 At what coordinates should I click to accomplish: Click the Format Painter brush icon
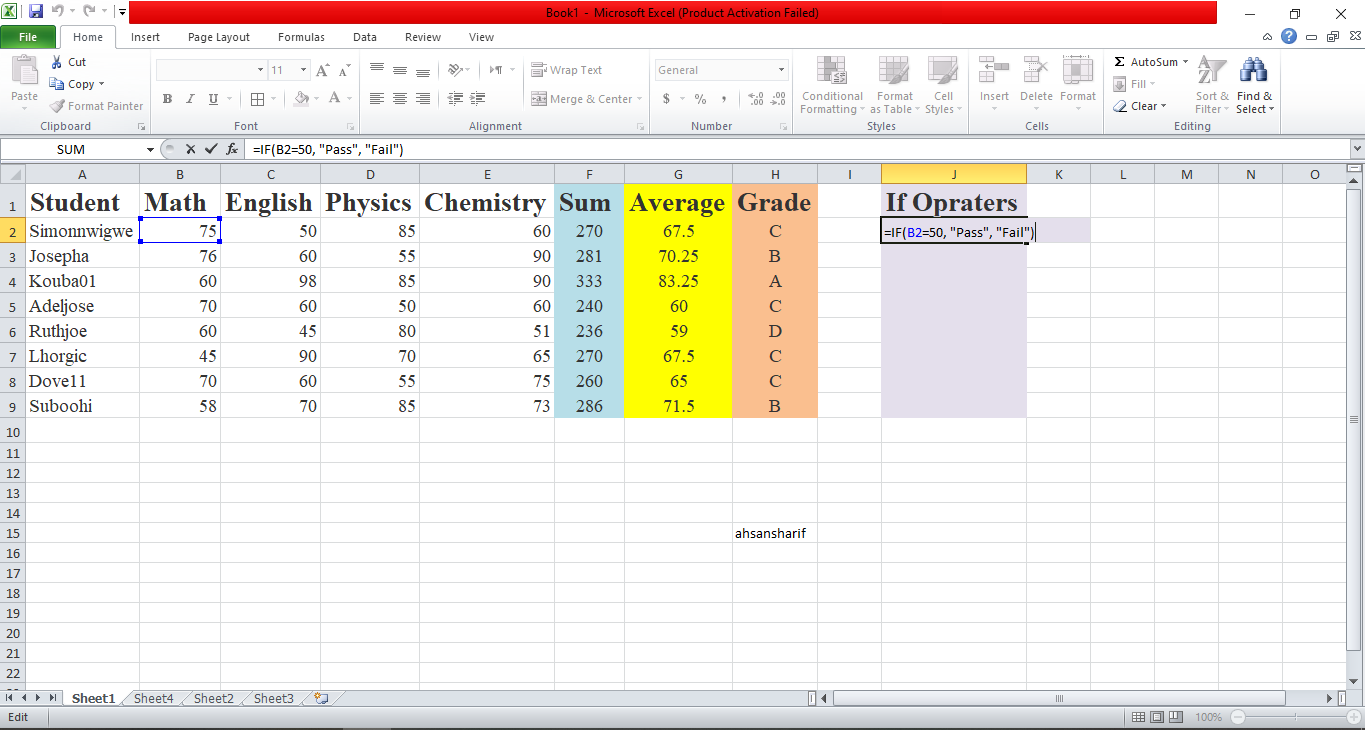pyautogui.click(x=58, y=106)
